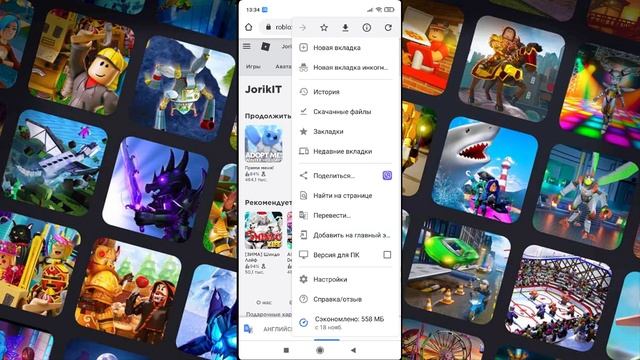Tap the Android recent apps square button

coord(286,350)
